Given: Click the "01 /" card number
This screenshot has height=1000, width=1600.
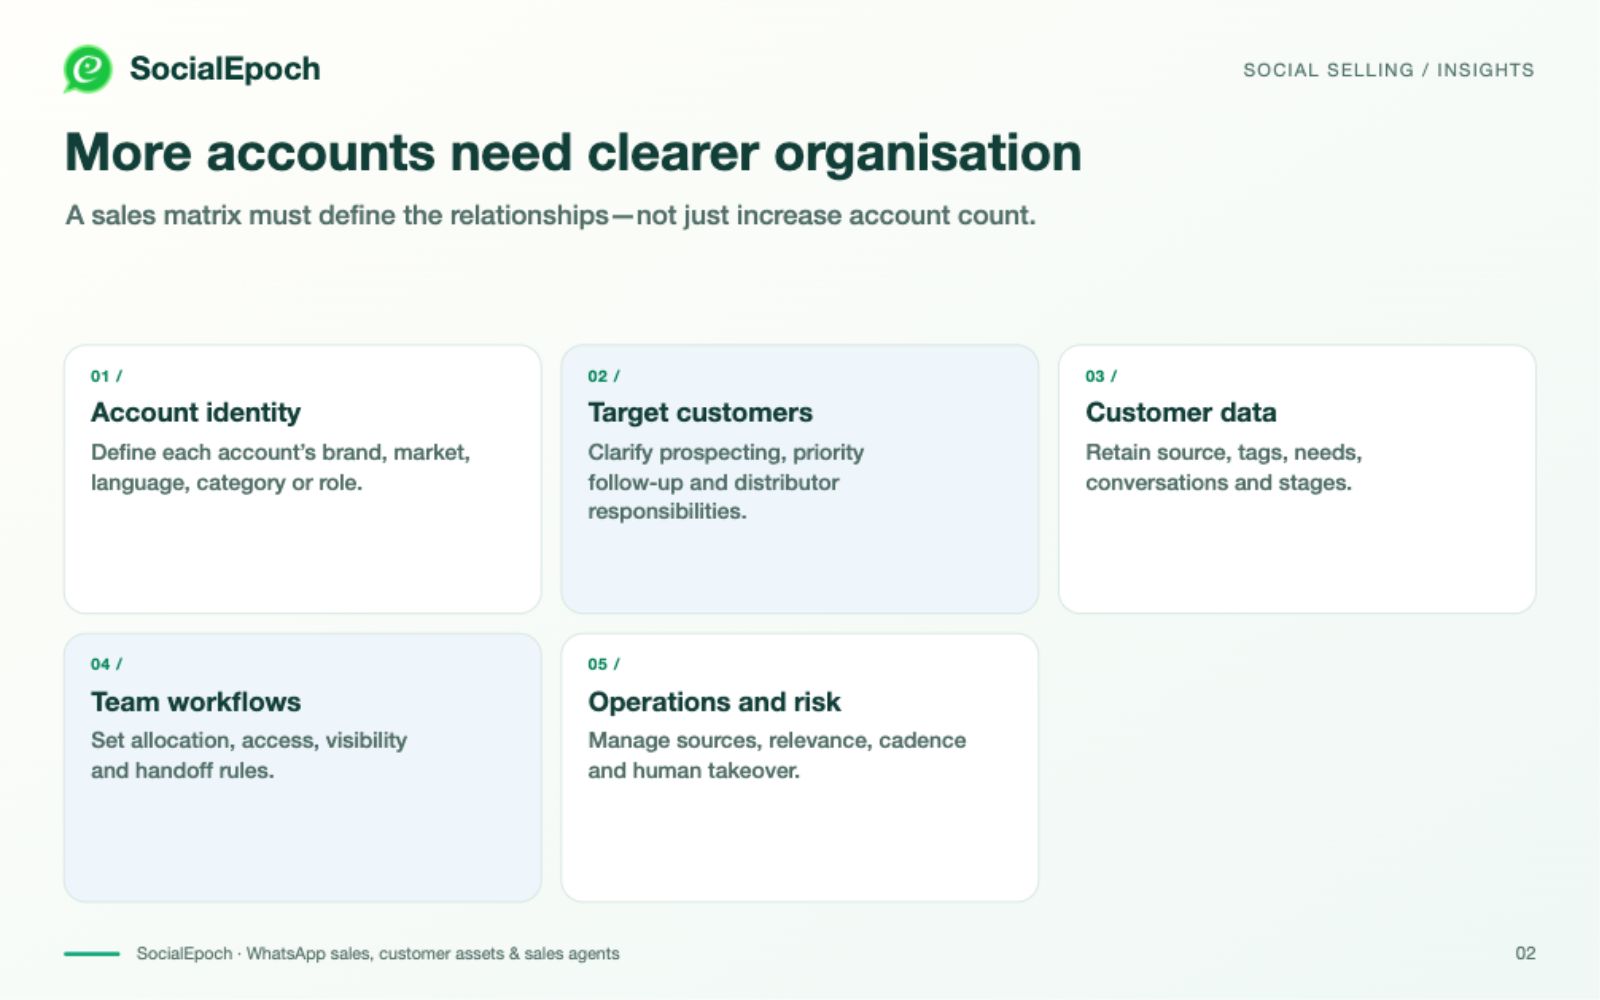Looking at the screenshot, I should coord(106,376).
